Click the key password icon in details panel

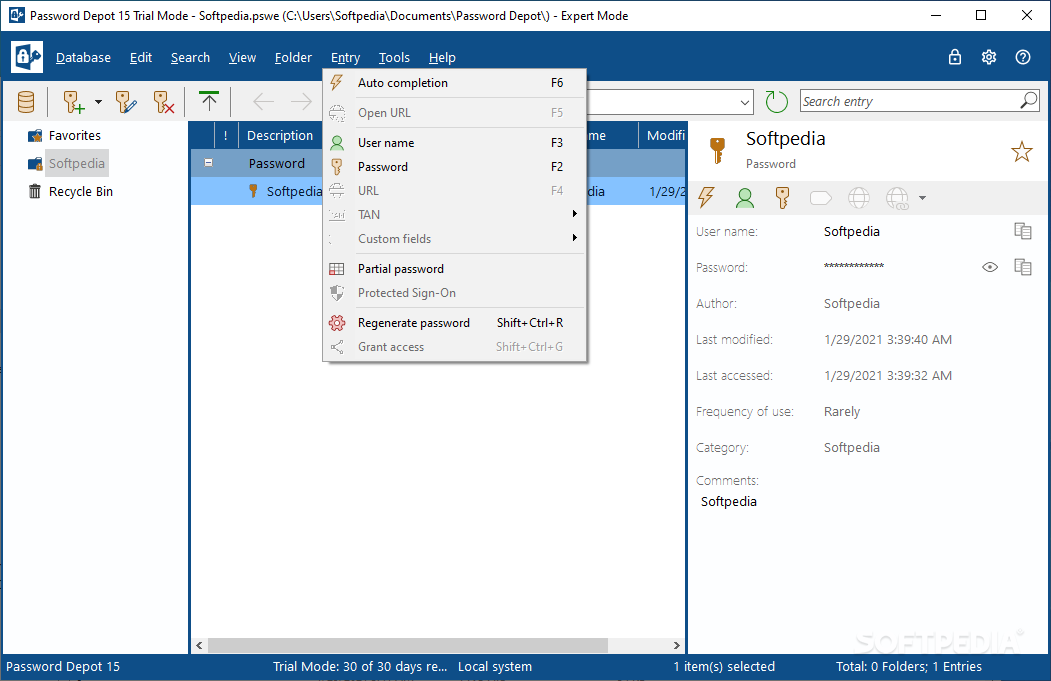[x=782, y=198]
